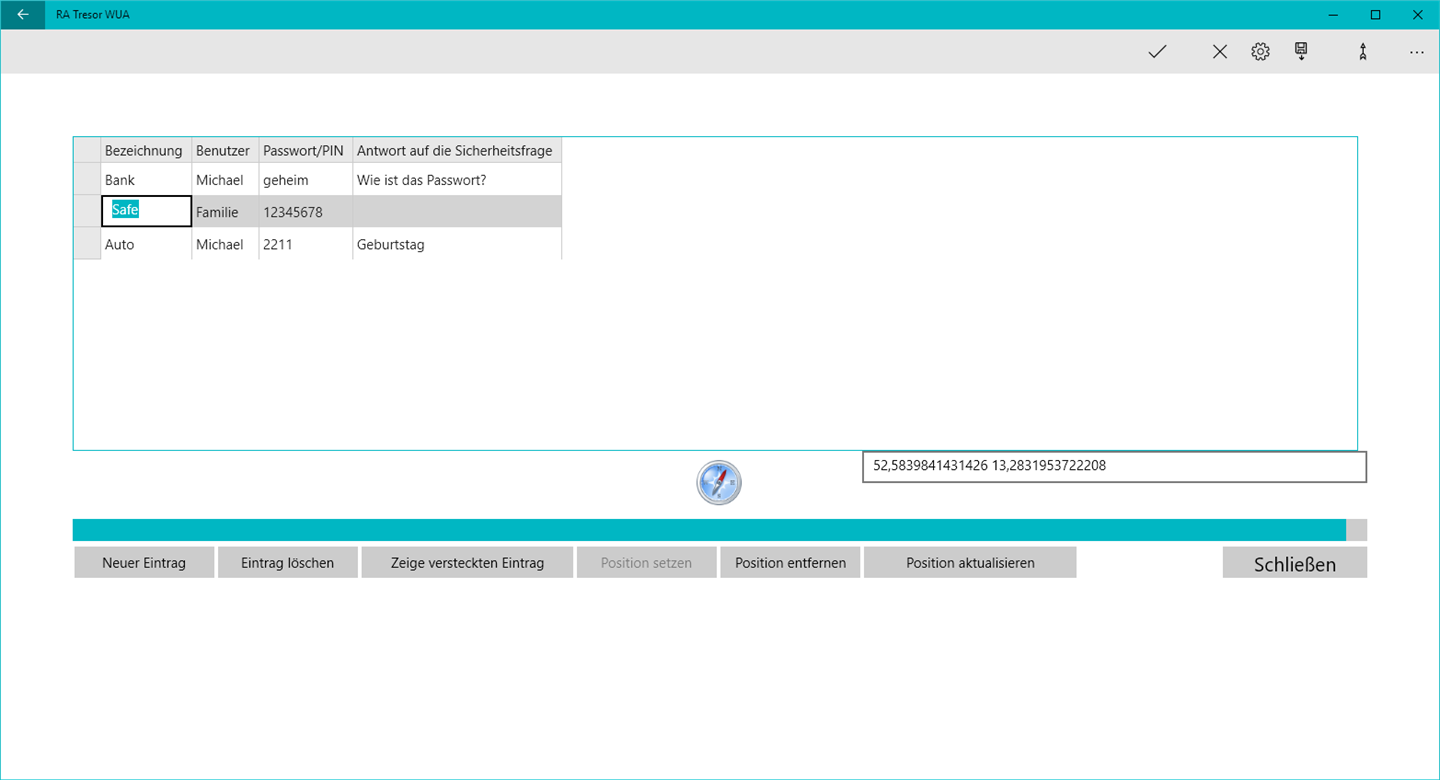Image resolution: width=1440 pixels, height=780 pixels.
Task: Open the three-dots more options menu
Action: (1416, 52)
